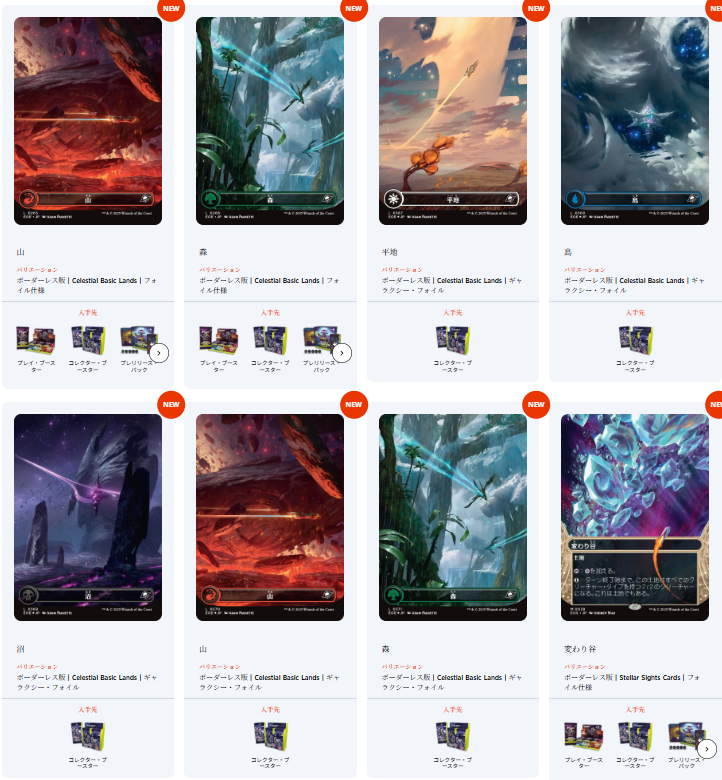
Task: Click Collector Booster icon under 平地 card
Action: pyautogui.click(x=452, y=340)
